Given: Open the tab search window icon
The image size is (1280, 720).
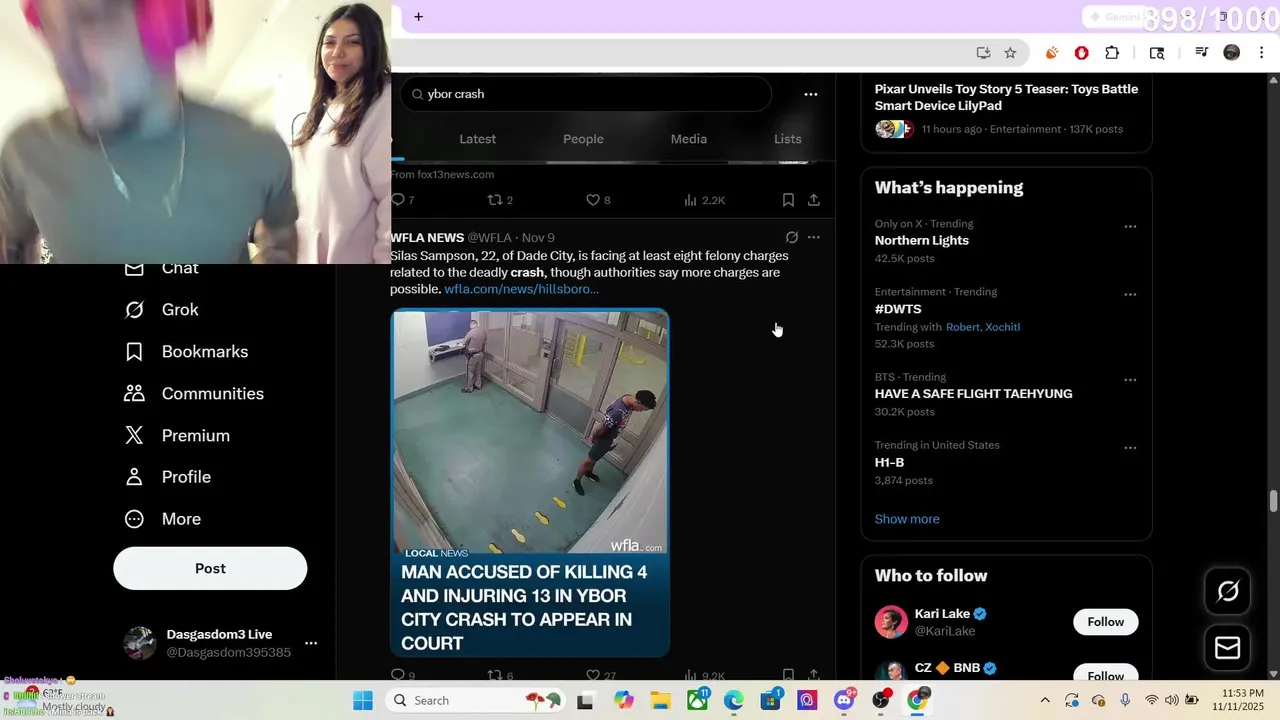Looking at the screenshot, I should (1157, 53).
